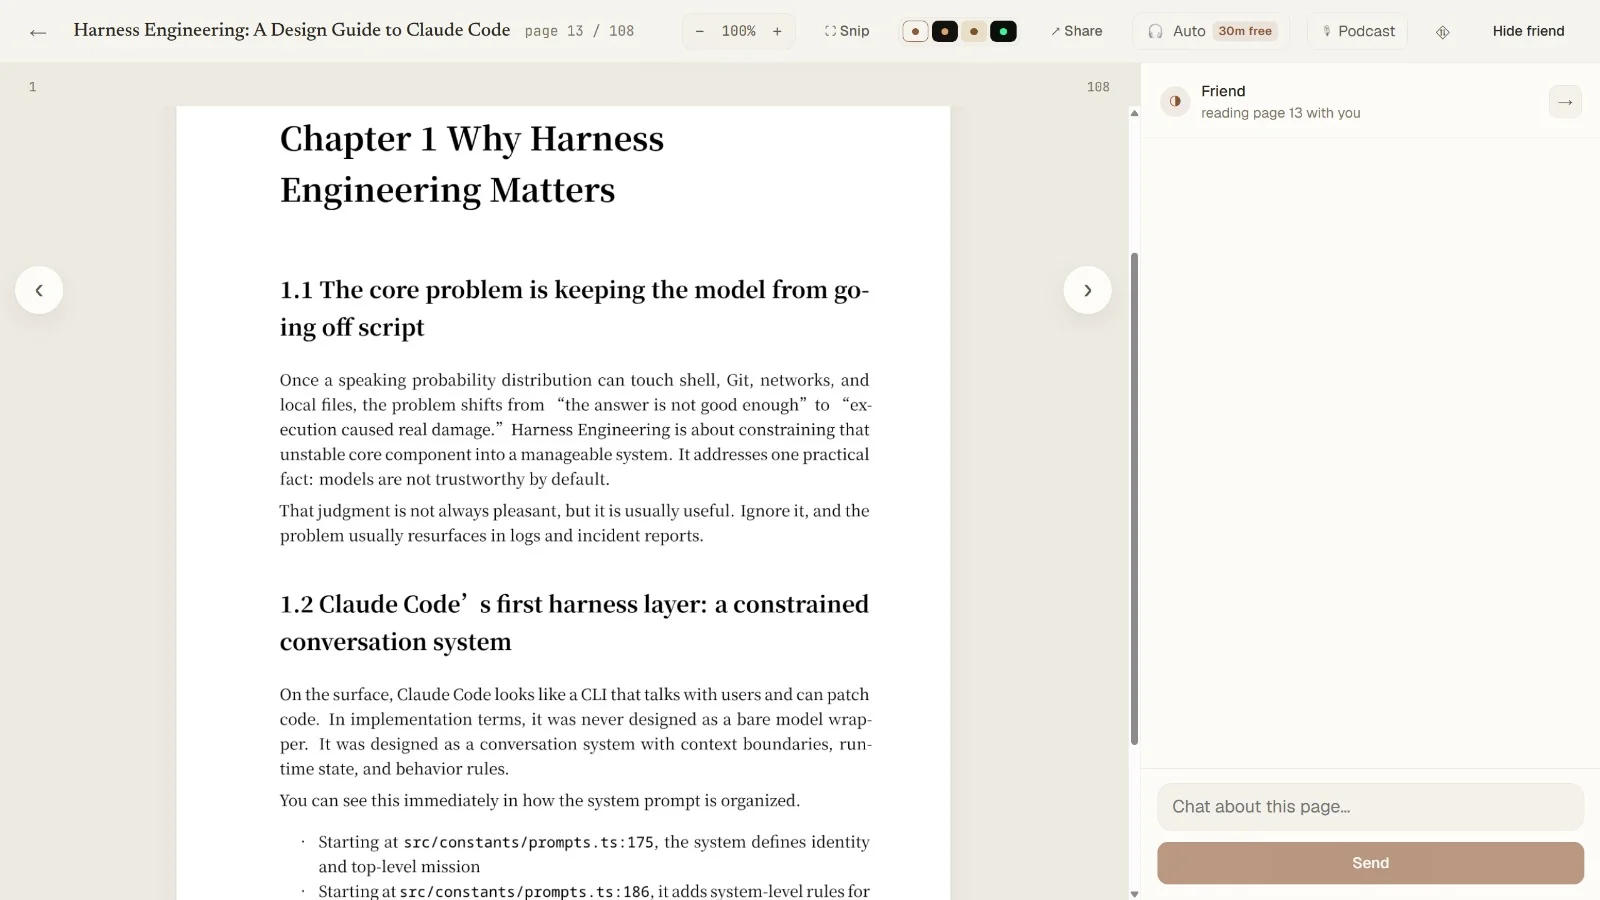Click the scrollbar up arrow
The height and width of the screenshot is (900, 1600).
[x=1134, y=113]
